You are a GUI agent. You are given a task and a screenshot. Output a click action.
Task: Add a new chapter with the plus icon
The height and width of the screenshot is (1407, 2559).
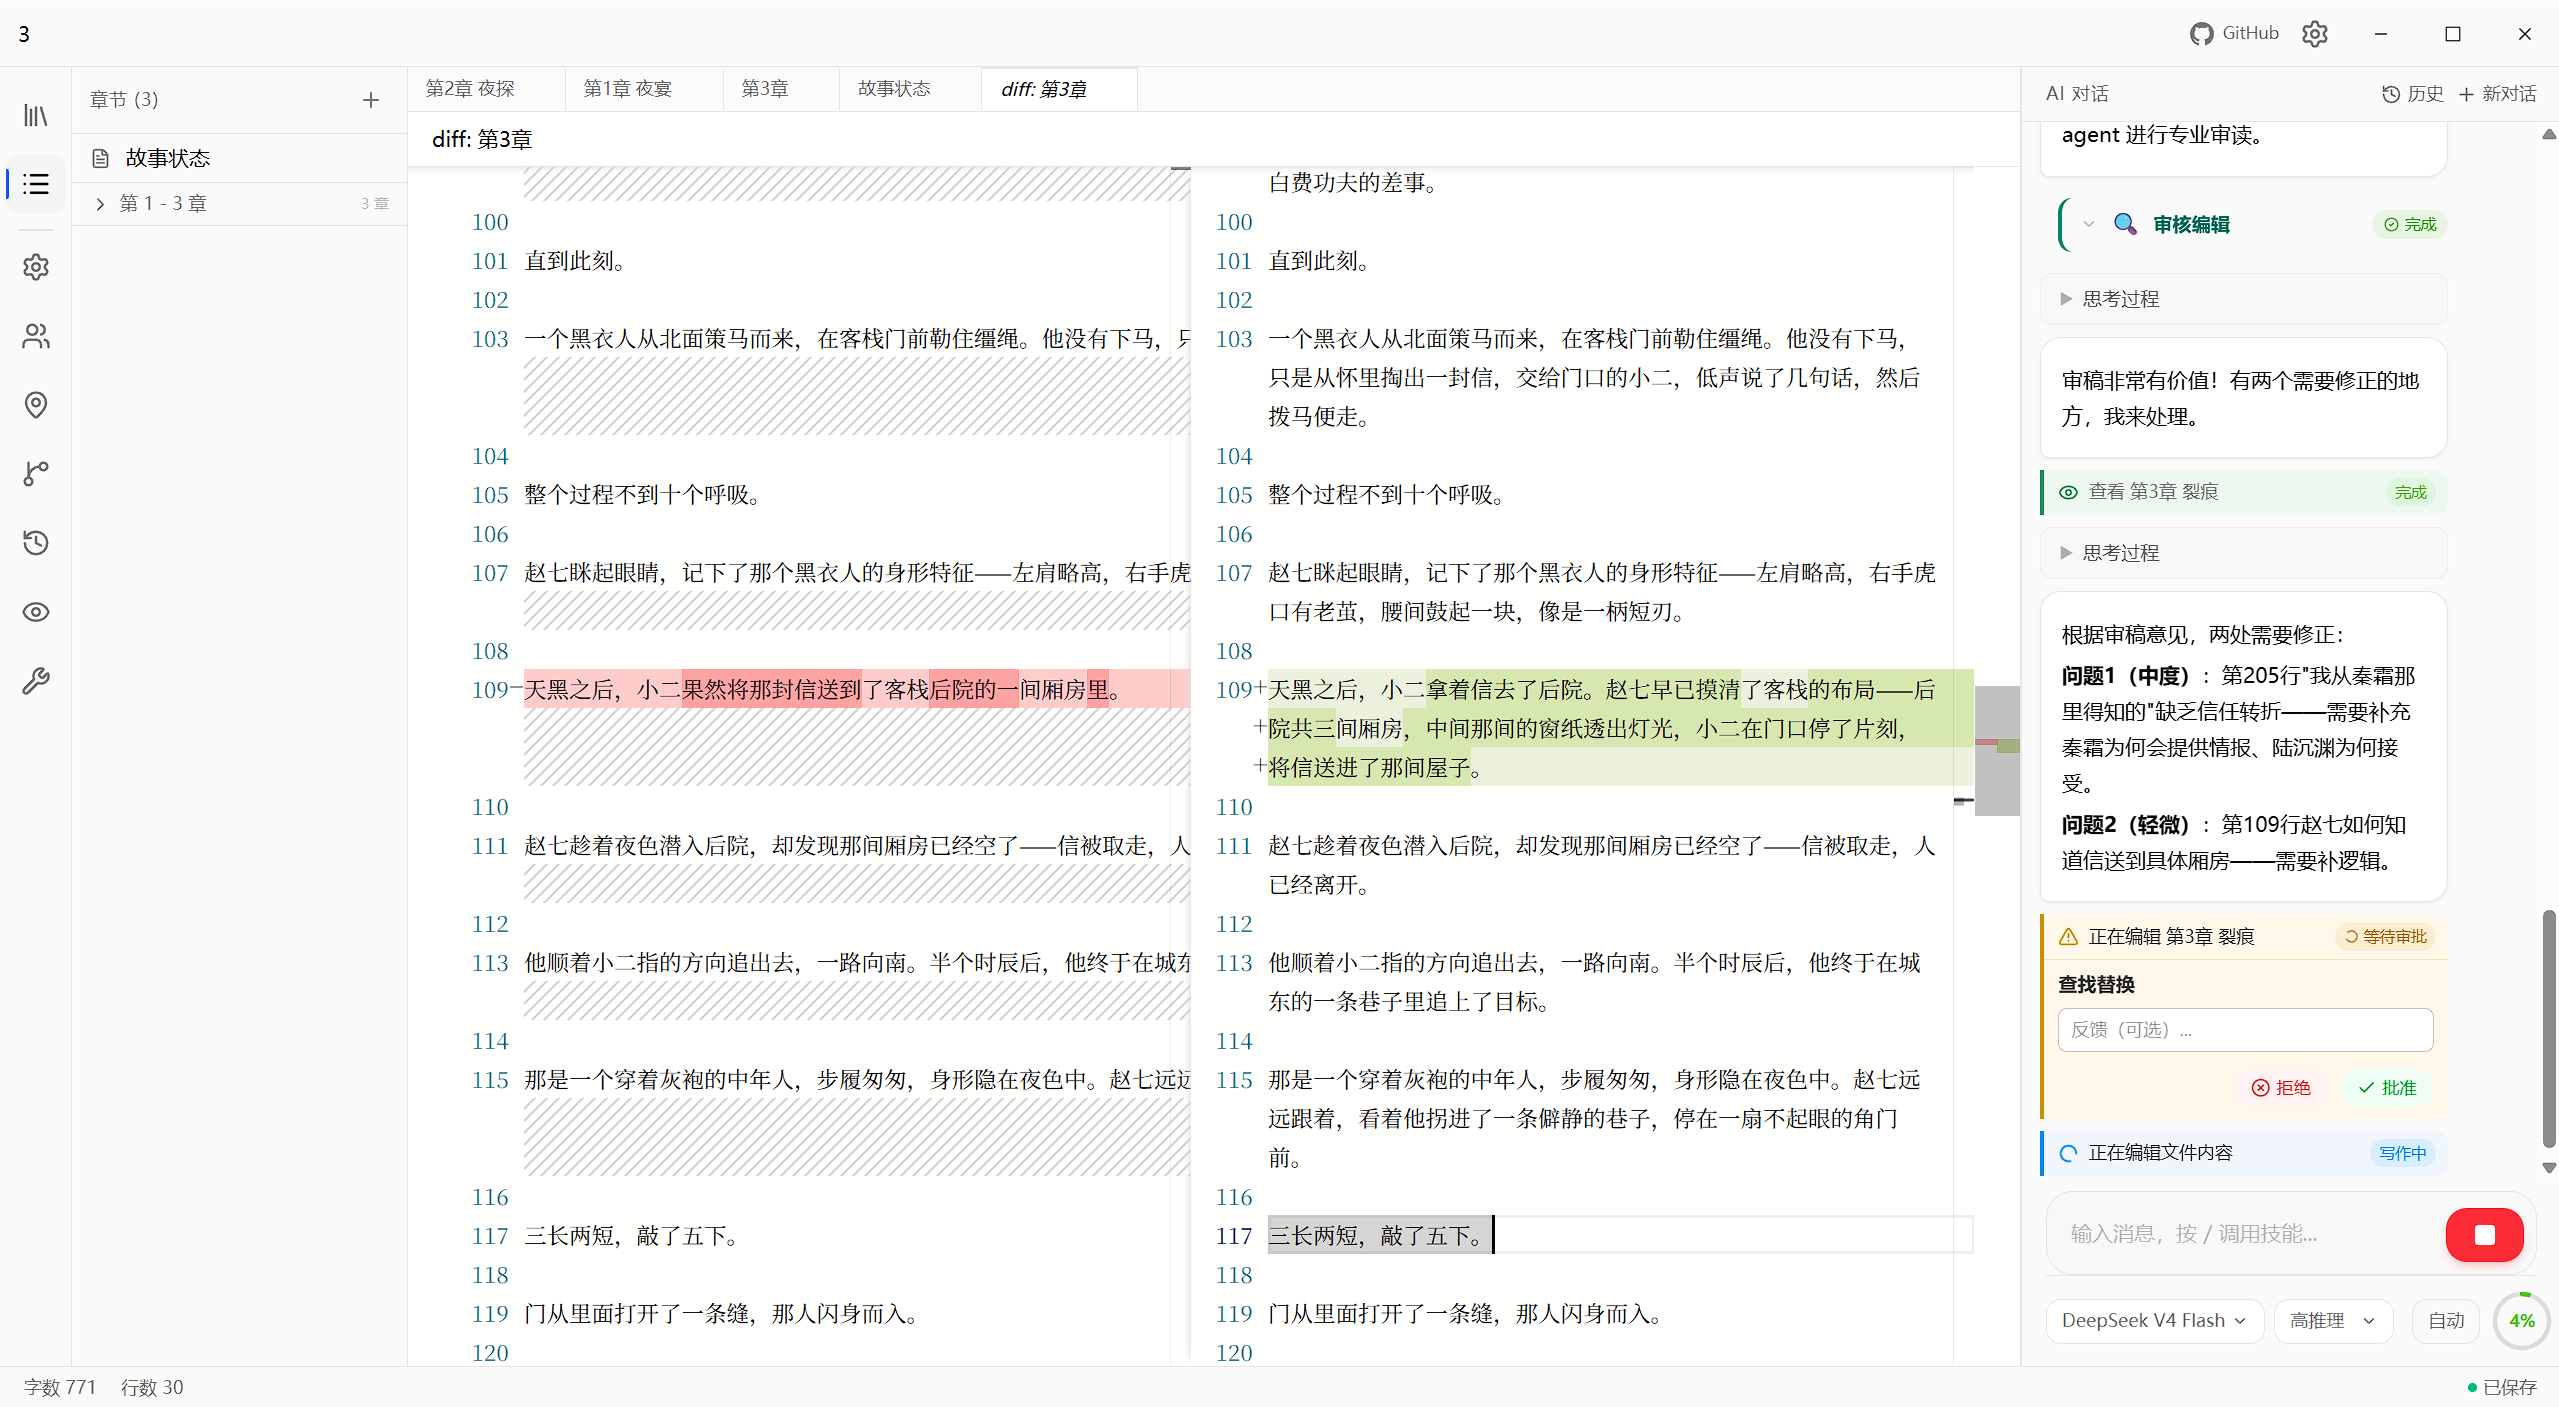coord(371,100)
